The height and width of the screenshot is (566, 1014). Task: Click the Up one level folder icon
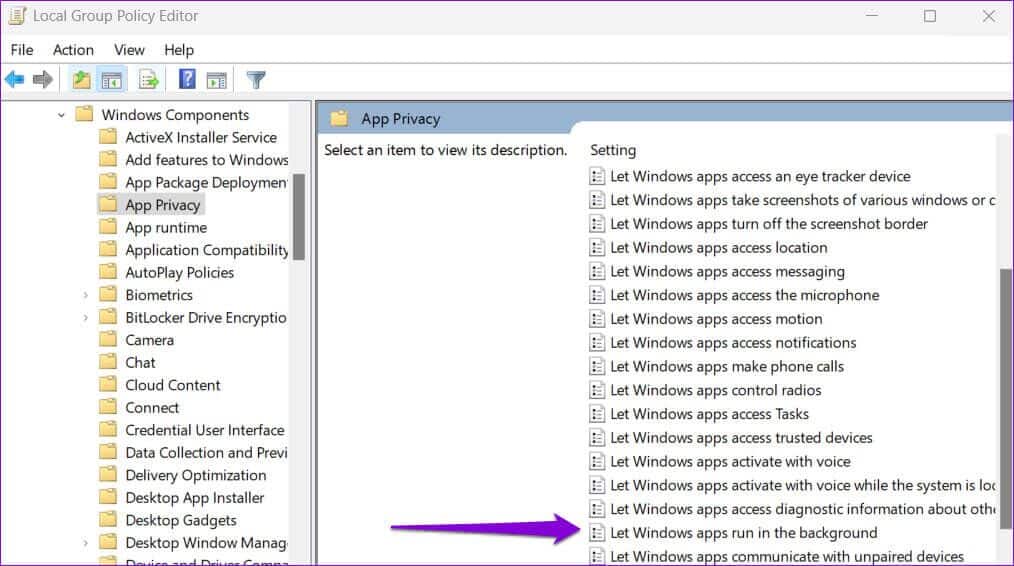point(81,80)
